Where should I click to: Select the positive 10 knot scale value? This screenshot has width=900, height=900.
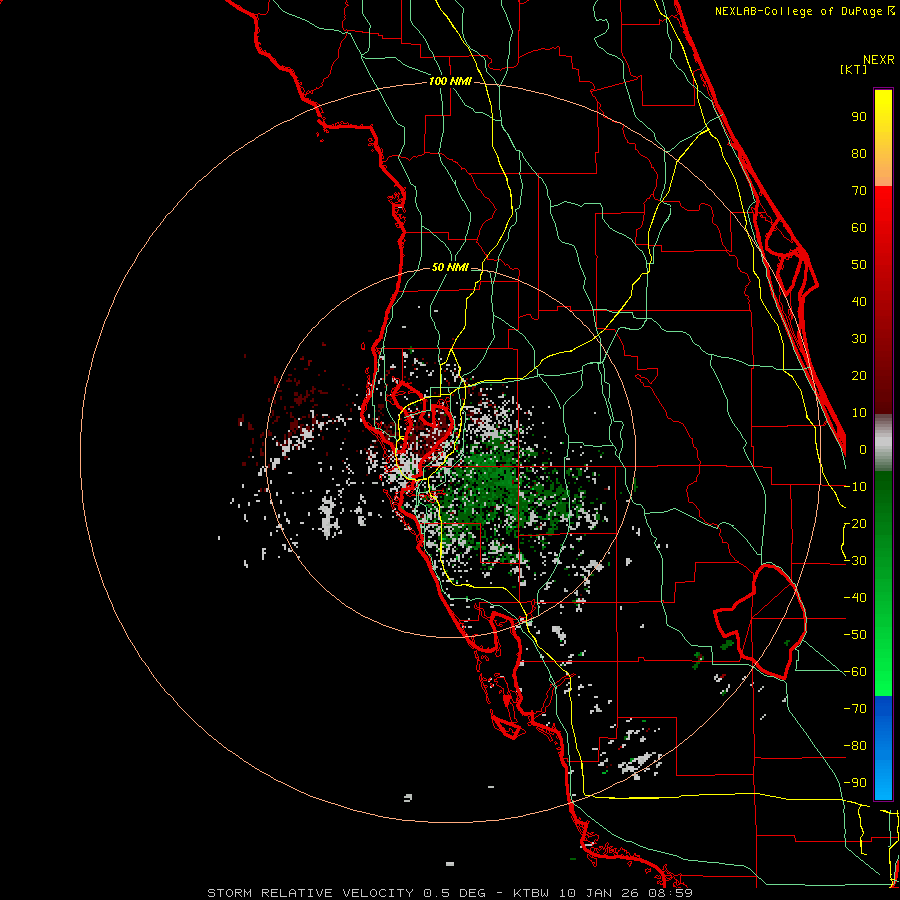[x=859, y=413]
